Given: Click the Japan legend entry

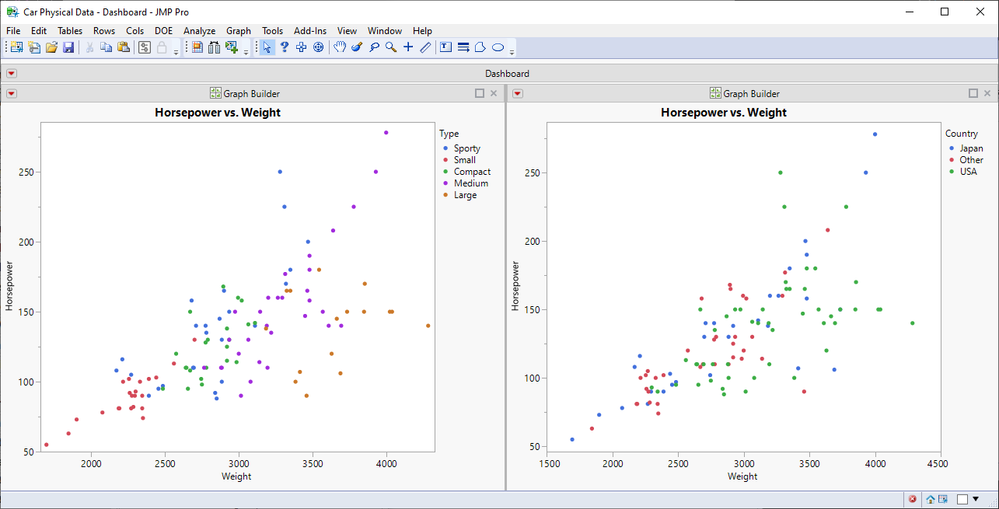Looking at the screenshot, I should coord(970,148).
